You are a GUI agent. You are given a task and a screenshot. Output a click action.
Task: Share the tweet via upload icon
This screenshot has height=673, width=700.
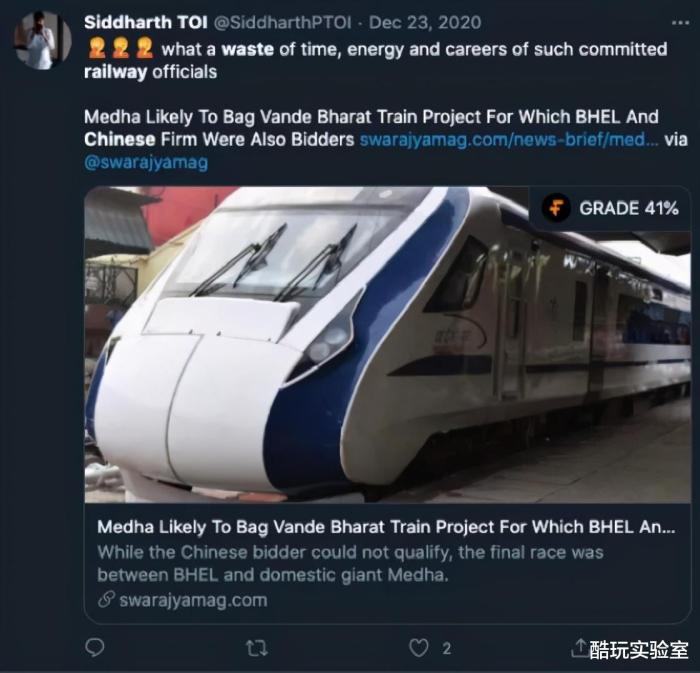pyautogui.click(x=579, y=648)
